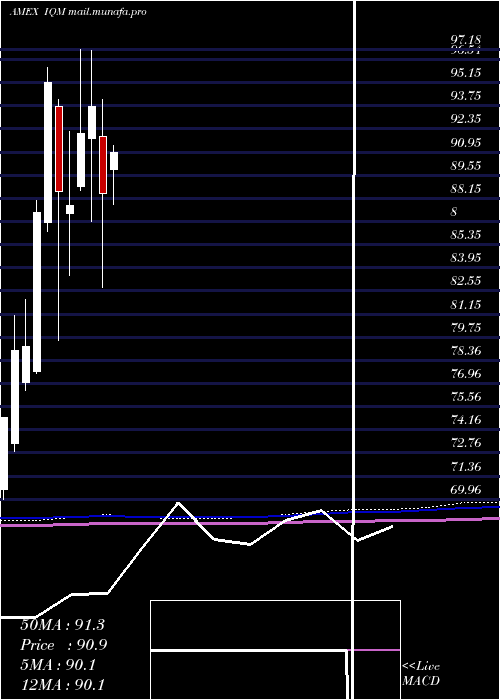This screenshot has height=700, width=500.
Task: Click the second red candlestick body
Action: point(103,165)
